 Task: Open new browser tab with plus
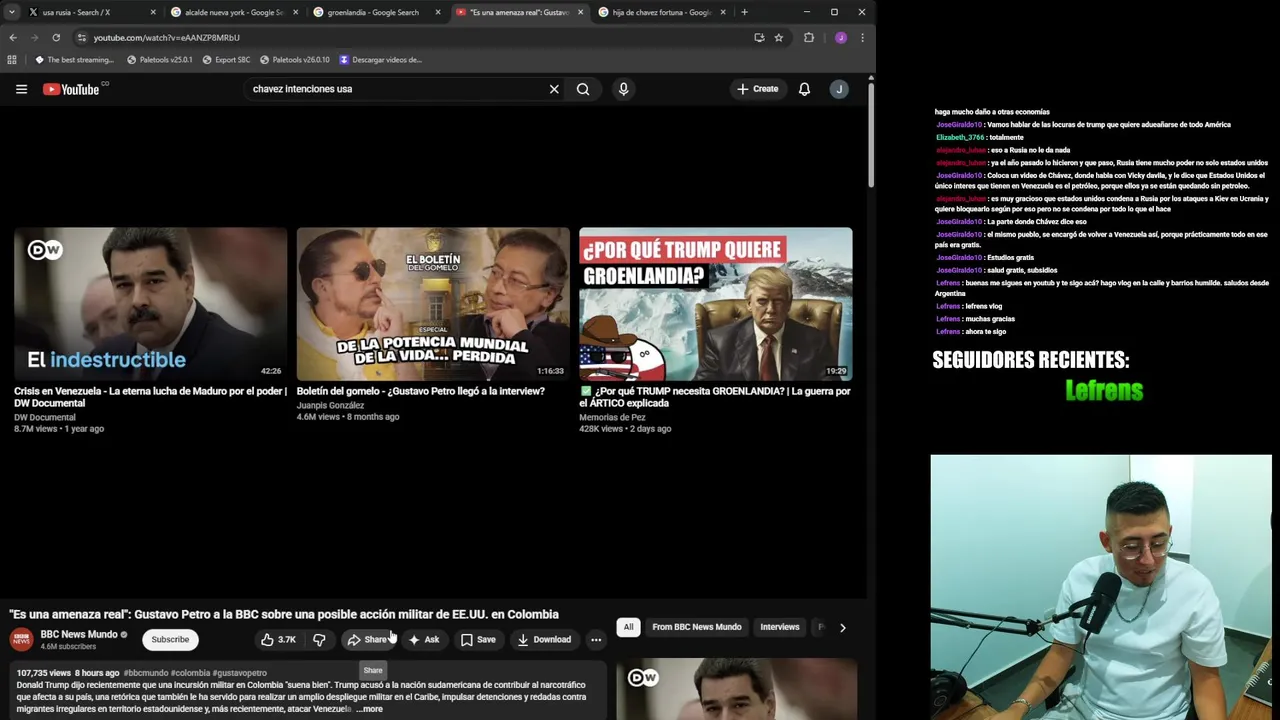coord(744,12)
